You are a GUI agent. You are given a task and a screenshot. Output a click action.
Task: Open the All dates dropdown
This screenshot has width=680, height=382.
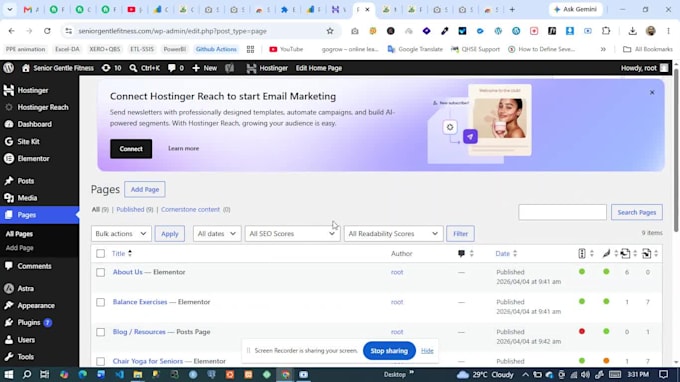pyautogui.click(x=217, y=234)
